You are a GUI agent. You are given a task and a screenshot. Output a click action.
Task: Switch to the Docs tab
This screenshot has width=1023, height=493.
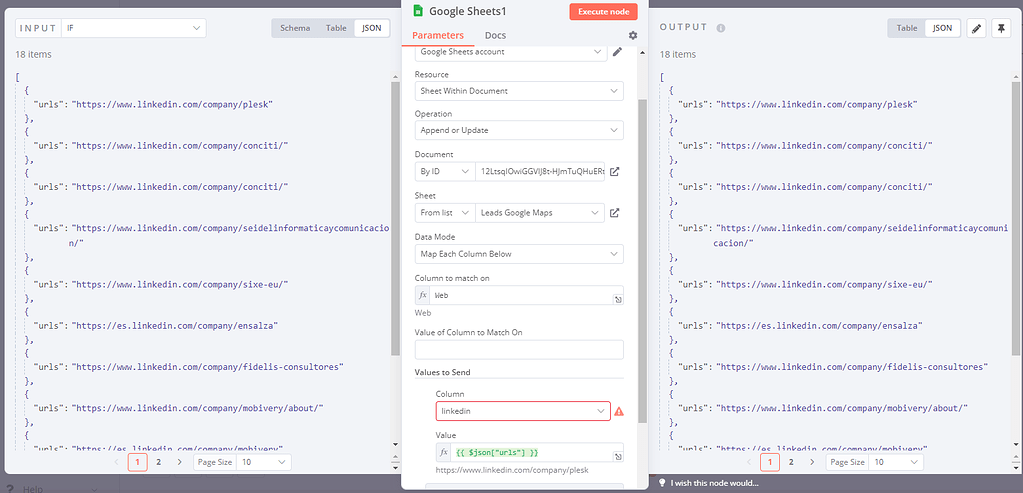coord(495,35)
